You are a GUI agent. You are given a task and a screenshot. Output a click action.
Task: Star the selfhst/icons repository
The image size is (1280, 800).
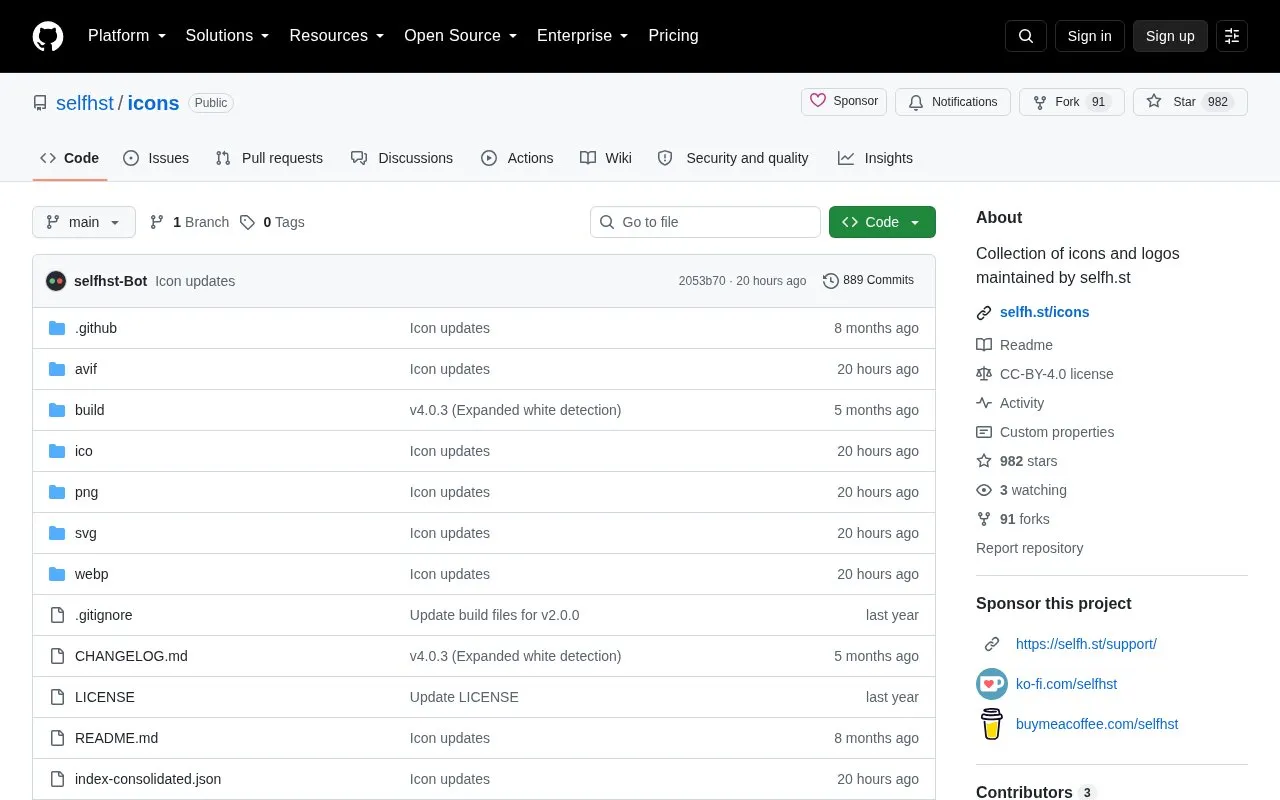pyautogui.click(x=1190, y=102)
